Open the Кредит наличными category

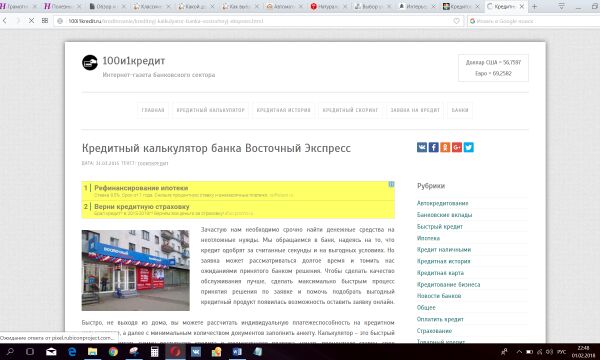point(444,249)
